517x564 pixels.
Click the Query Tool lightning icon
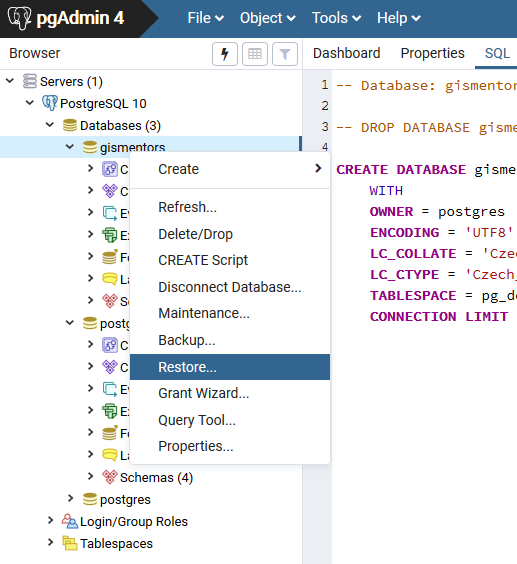[225, 54]
